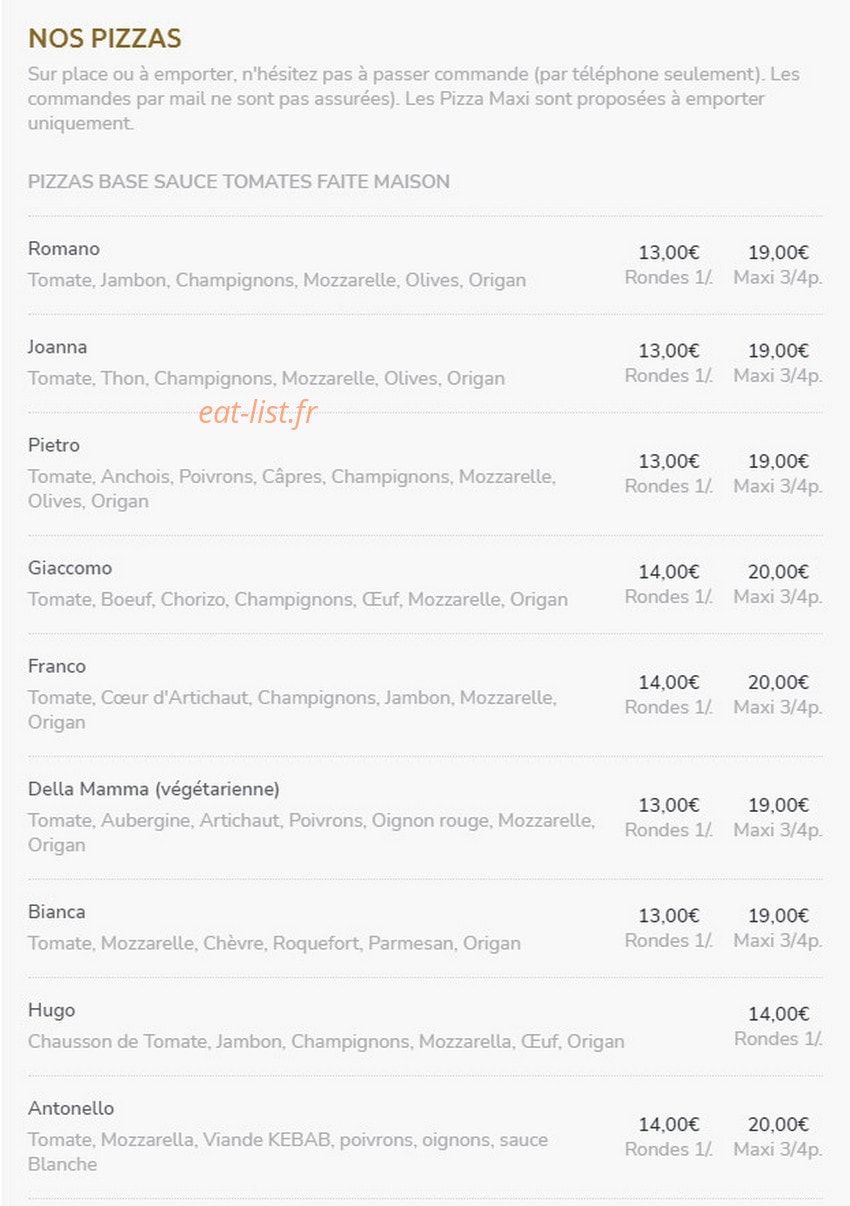This screenshot has width=850, height=1206.
Task: Open the Giaccomo pizza entry
Action: tap(70, 568)
